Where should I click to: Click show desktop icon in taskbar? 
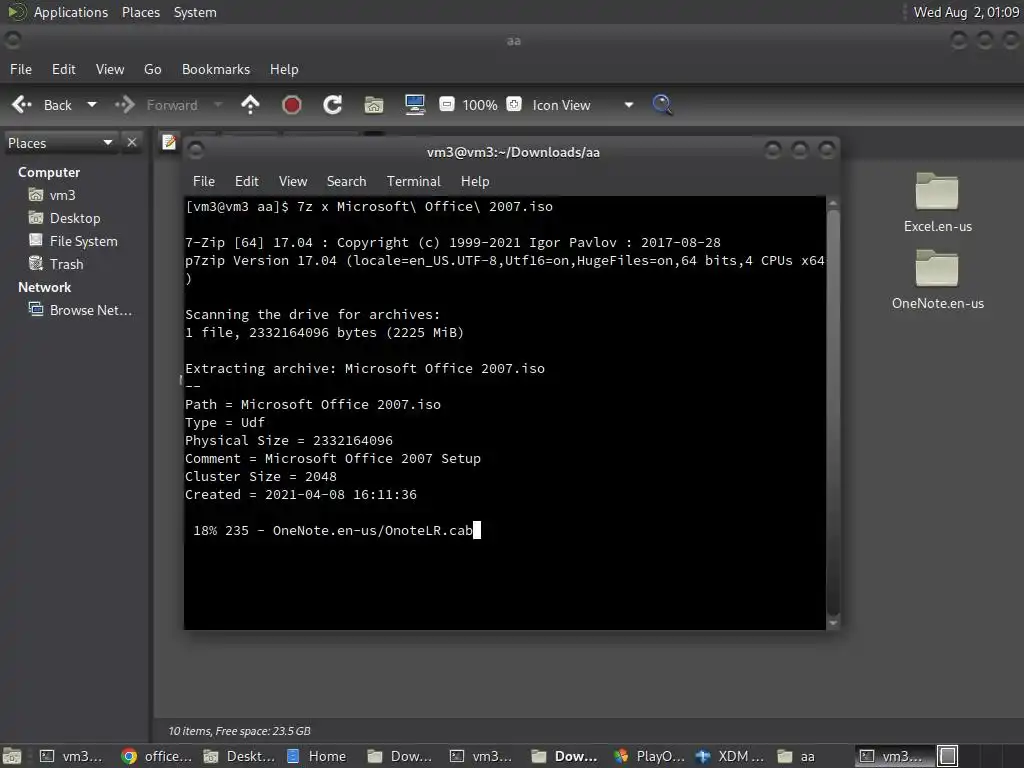click(x=12, y=756)
